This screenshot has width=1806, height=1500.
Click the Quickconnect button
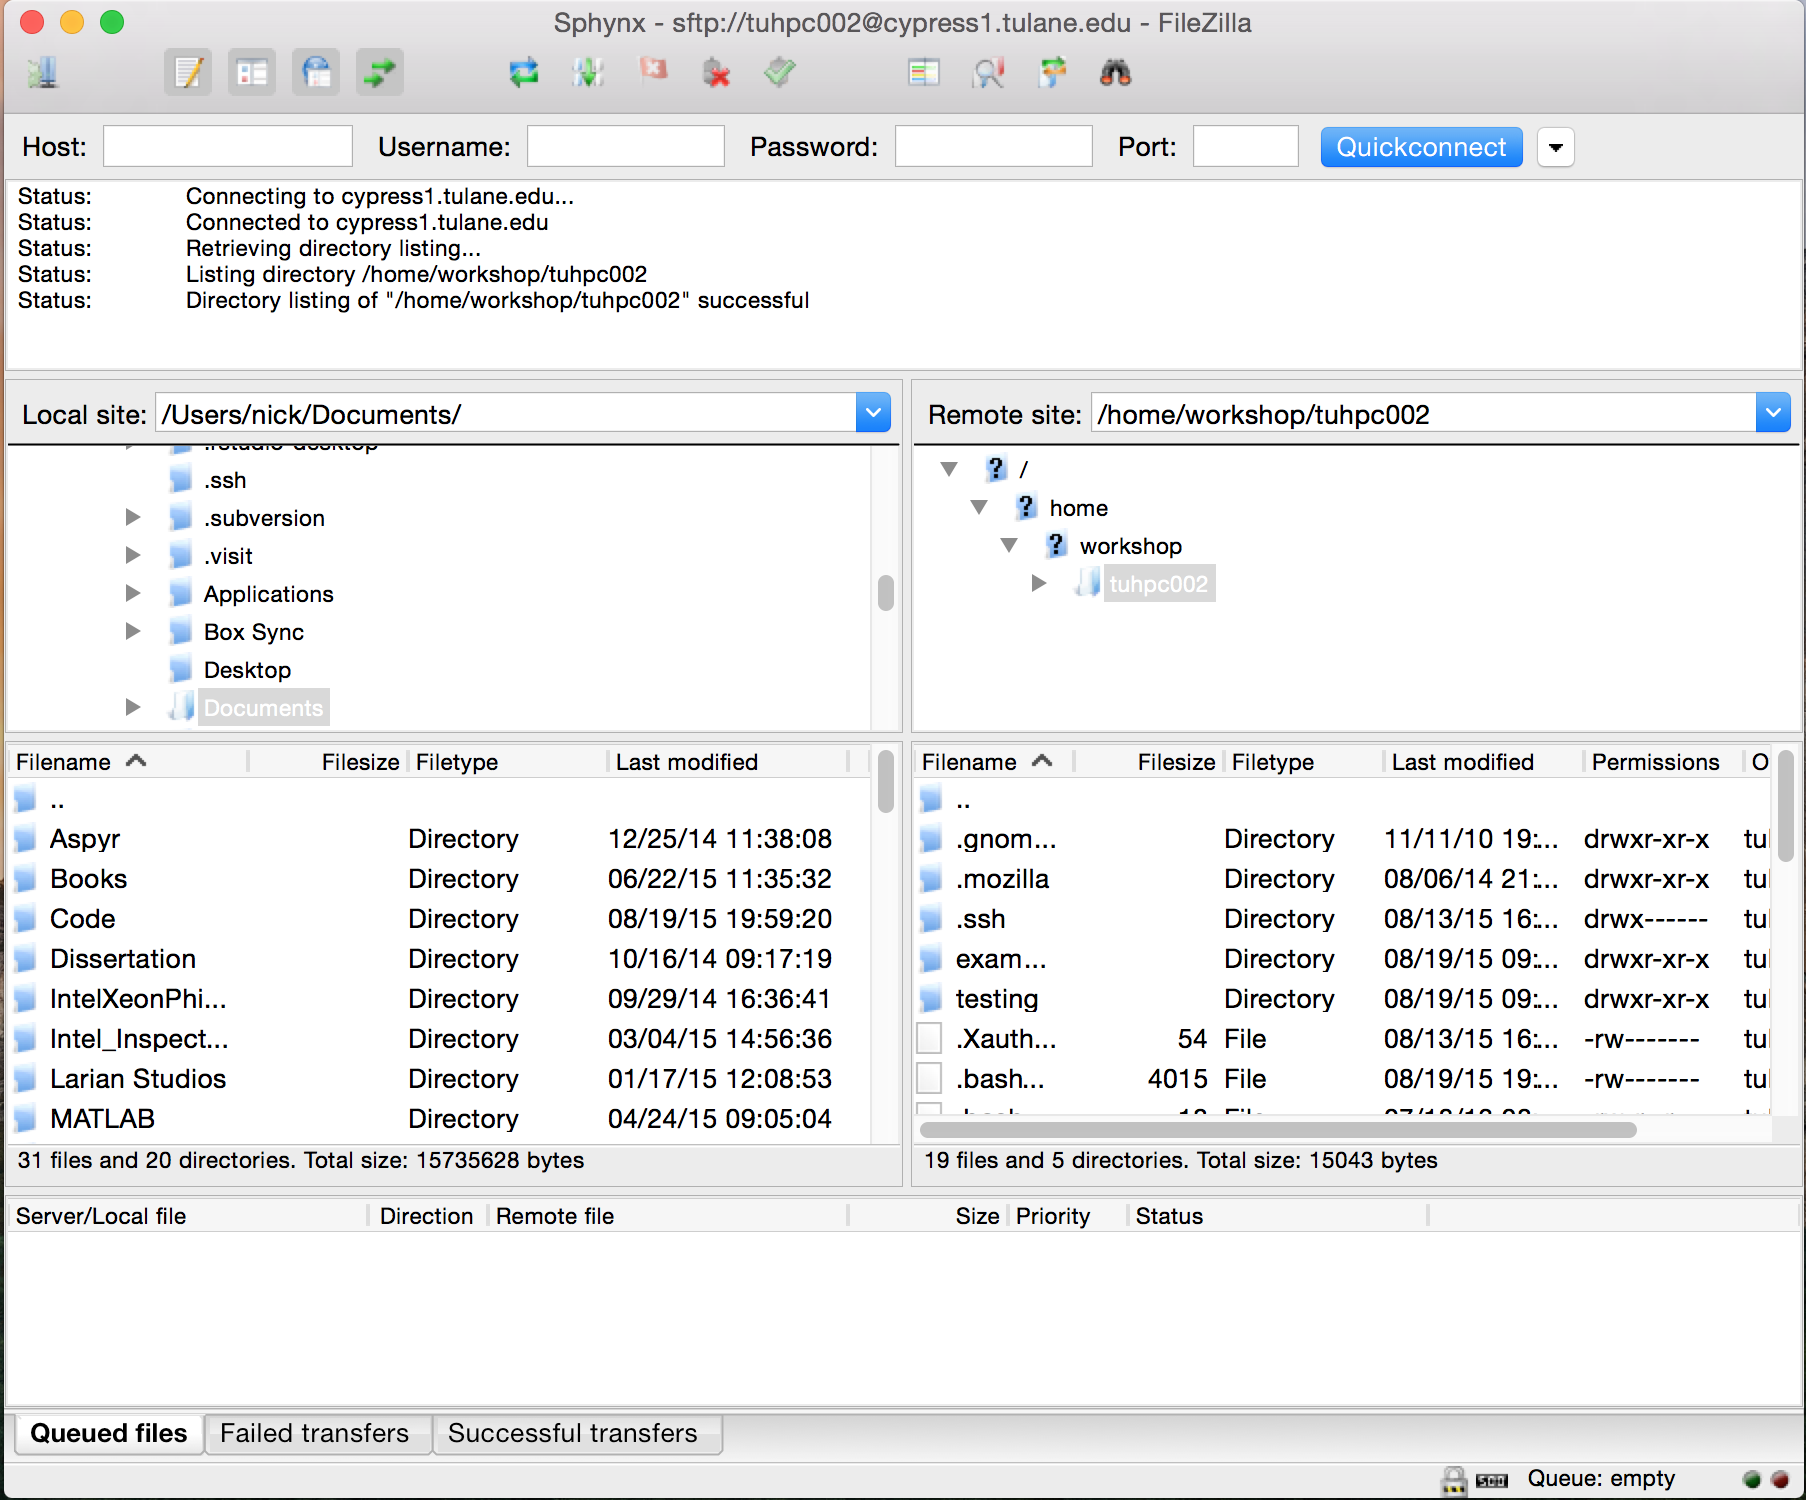point(1421,147)
